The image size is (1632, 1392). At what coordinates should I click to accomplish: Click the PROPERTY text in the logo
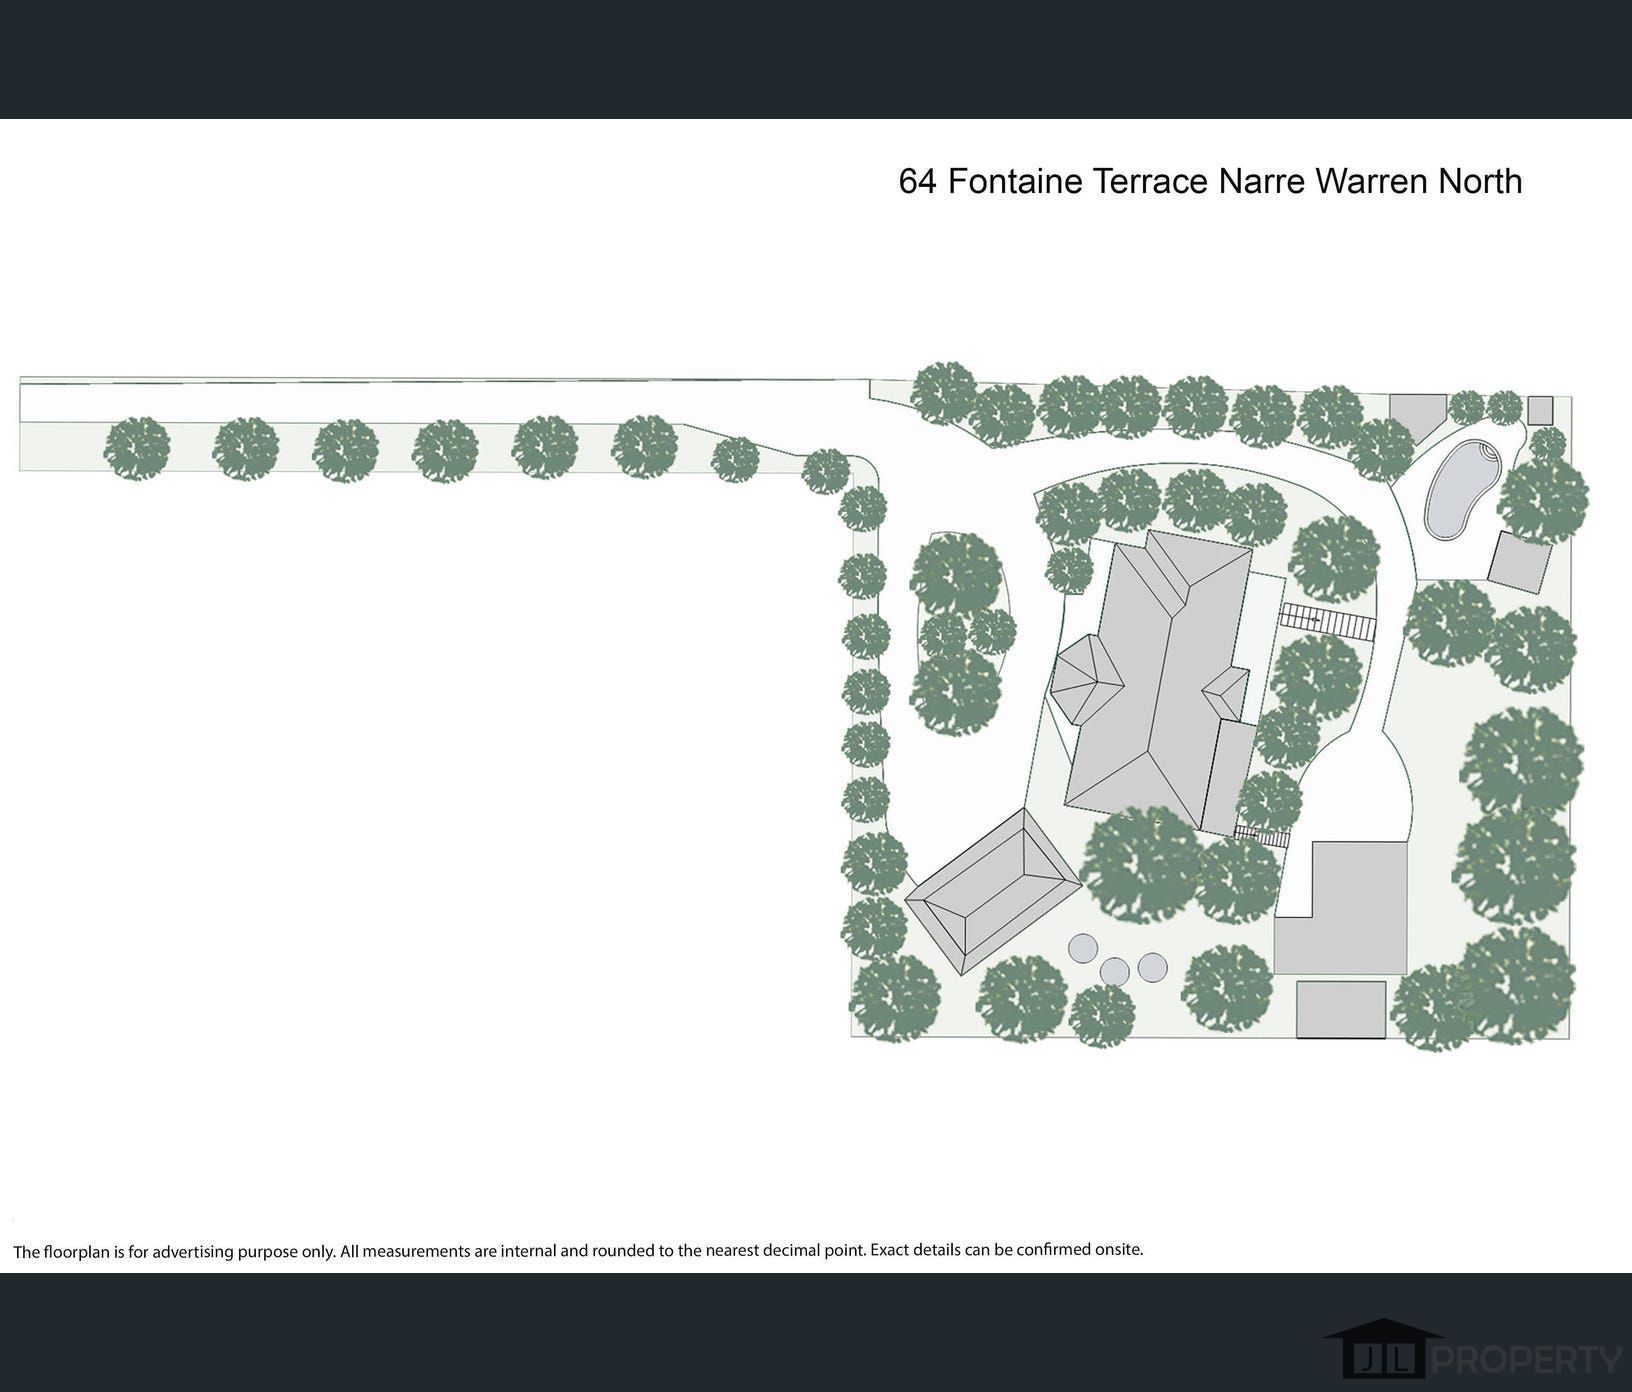click(1527, 1359)
